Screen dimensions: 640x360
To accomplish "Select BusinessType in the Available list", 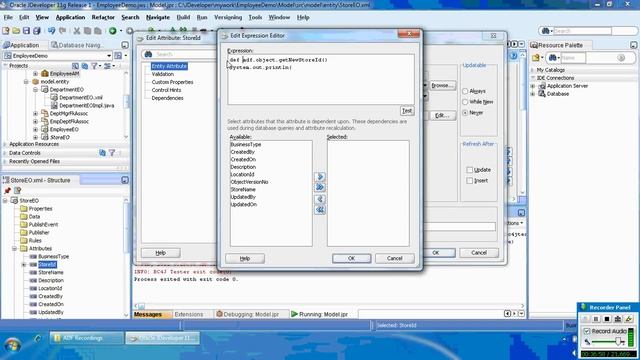I will pos(246,144).
